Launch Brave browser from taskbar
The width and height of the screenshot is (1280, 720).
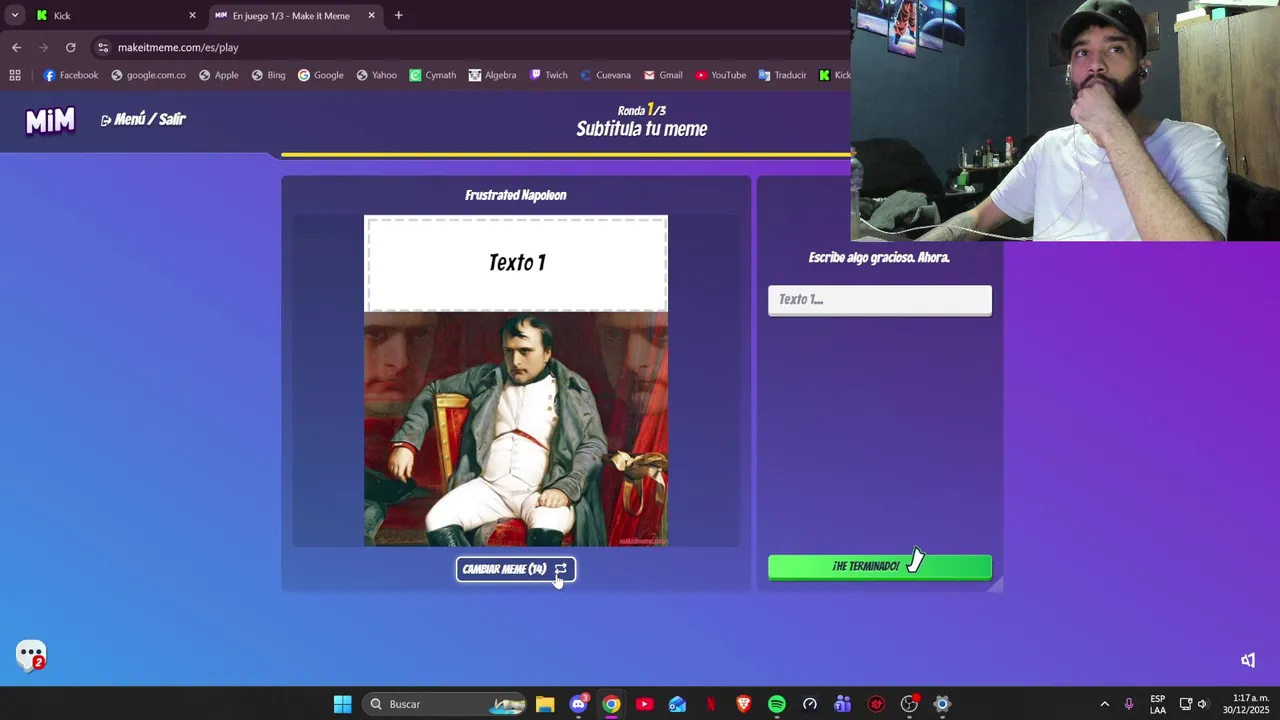(x=743, y=704)
